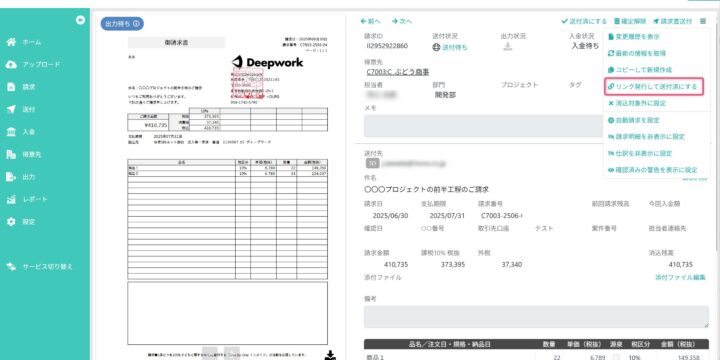Screen dimensions: 720x360
Task: Click the ¥410,735 total in invoice preview
Action: point(156,125)
